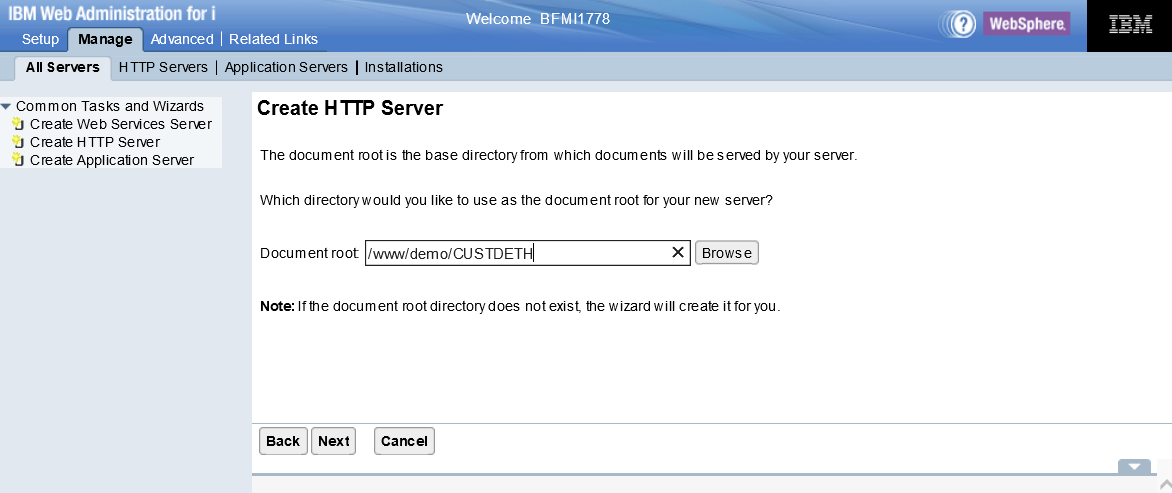Expand the bottom panel down-arrow tab
1172x493 pixels.
tap(1135, 467)
